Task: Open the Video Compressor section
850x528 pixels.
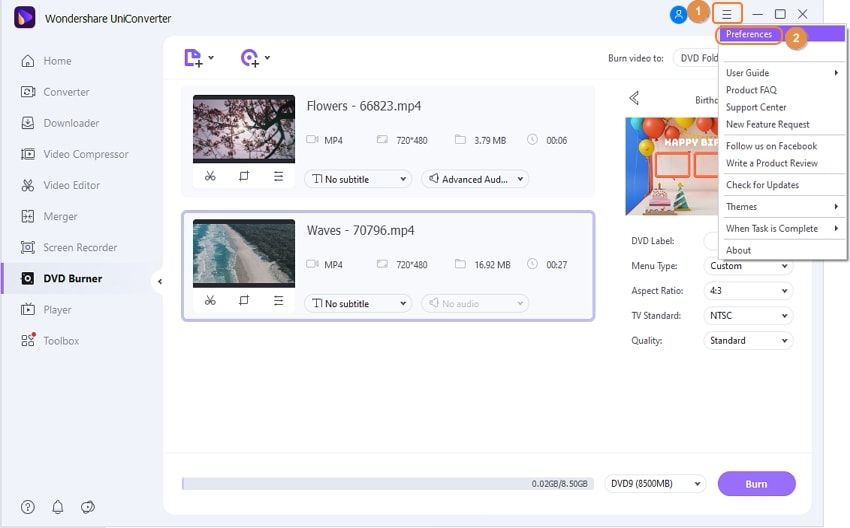Action: pyautogui.click(x=74, y=154)
